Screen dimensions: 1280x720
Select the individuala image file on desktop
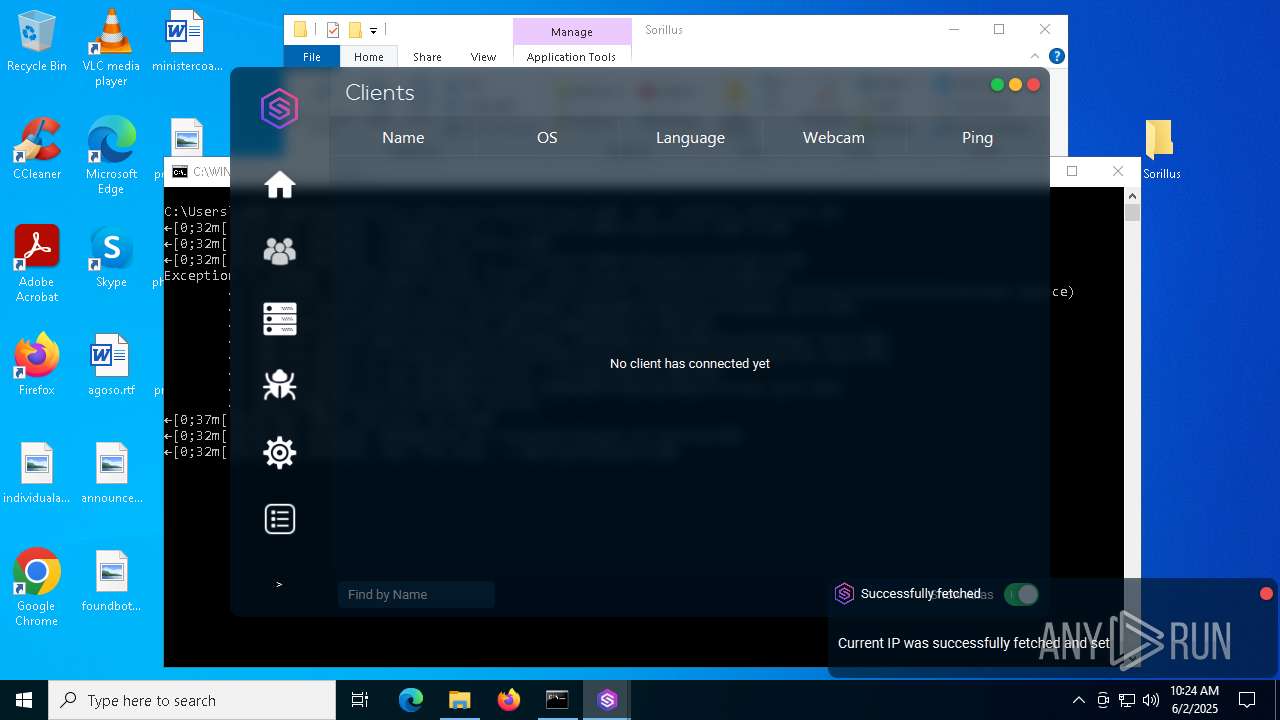pyautogui.click(x=37, y=473)
